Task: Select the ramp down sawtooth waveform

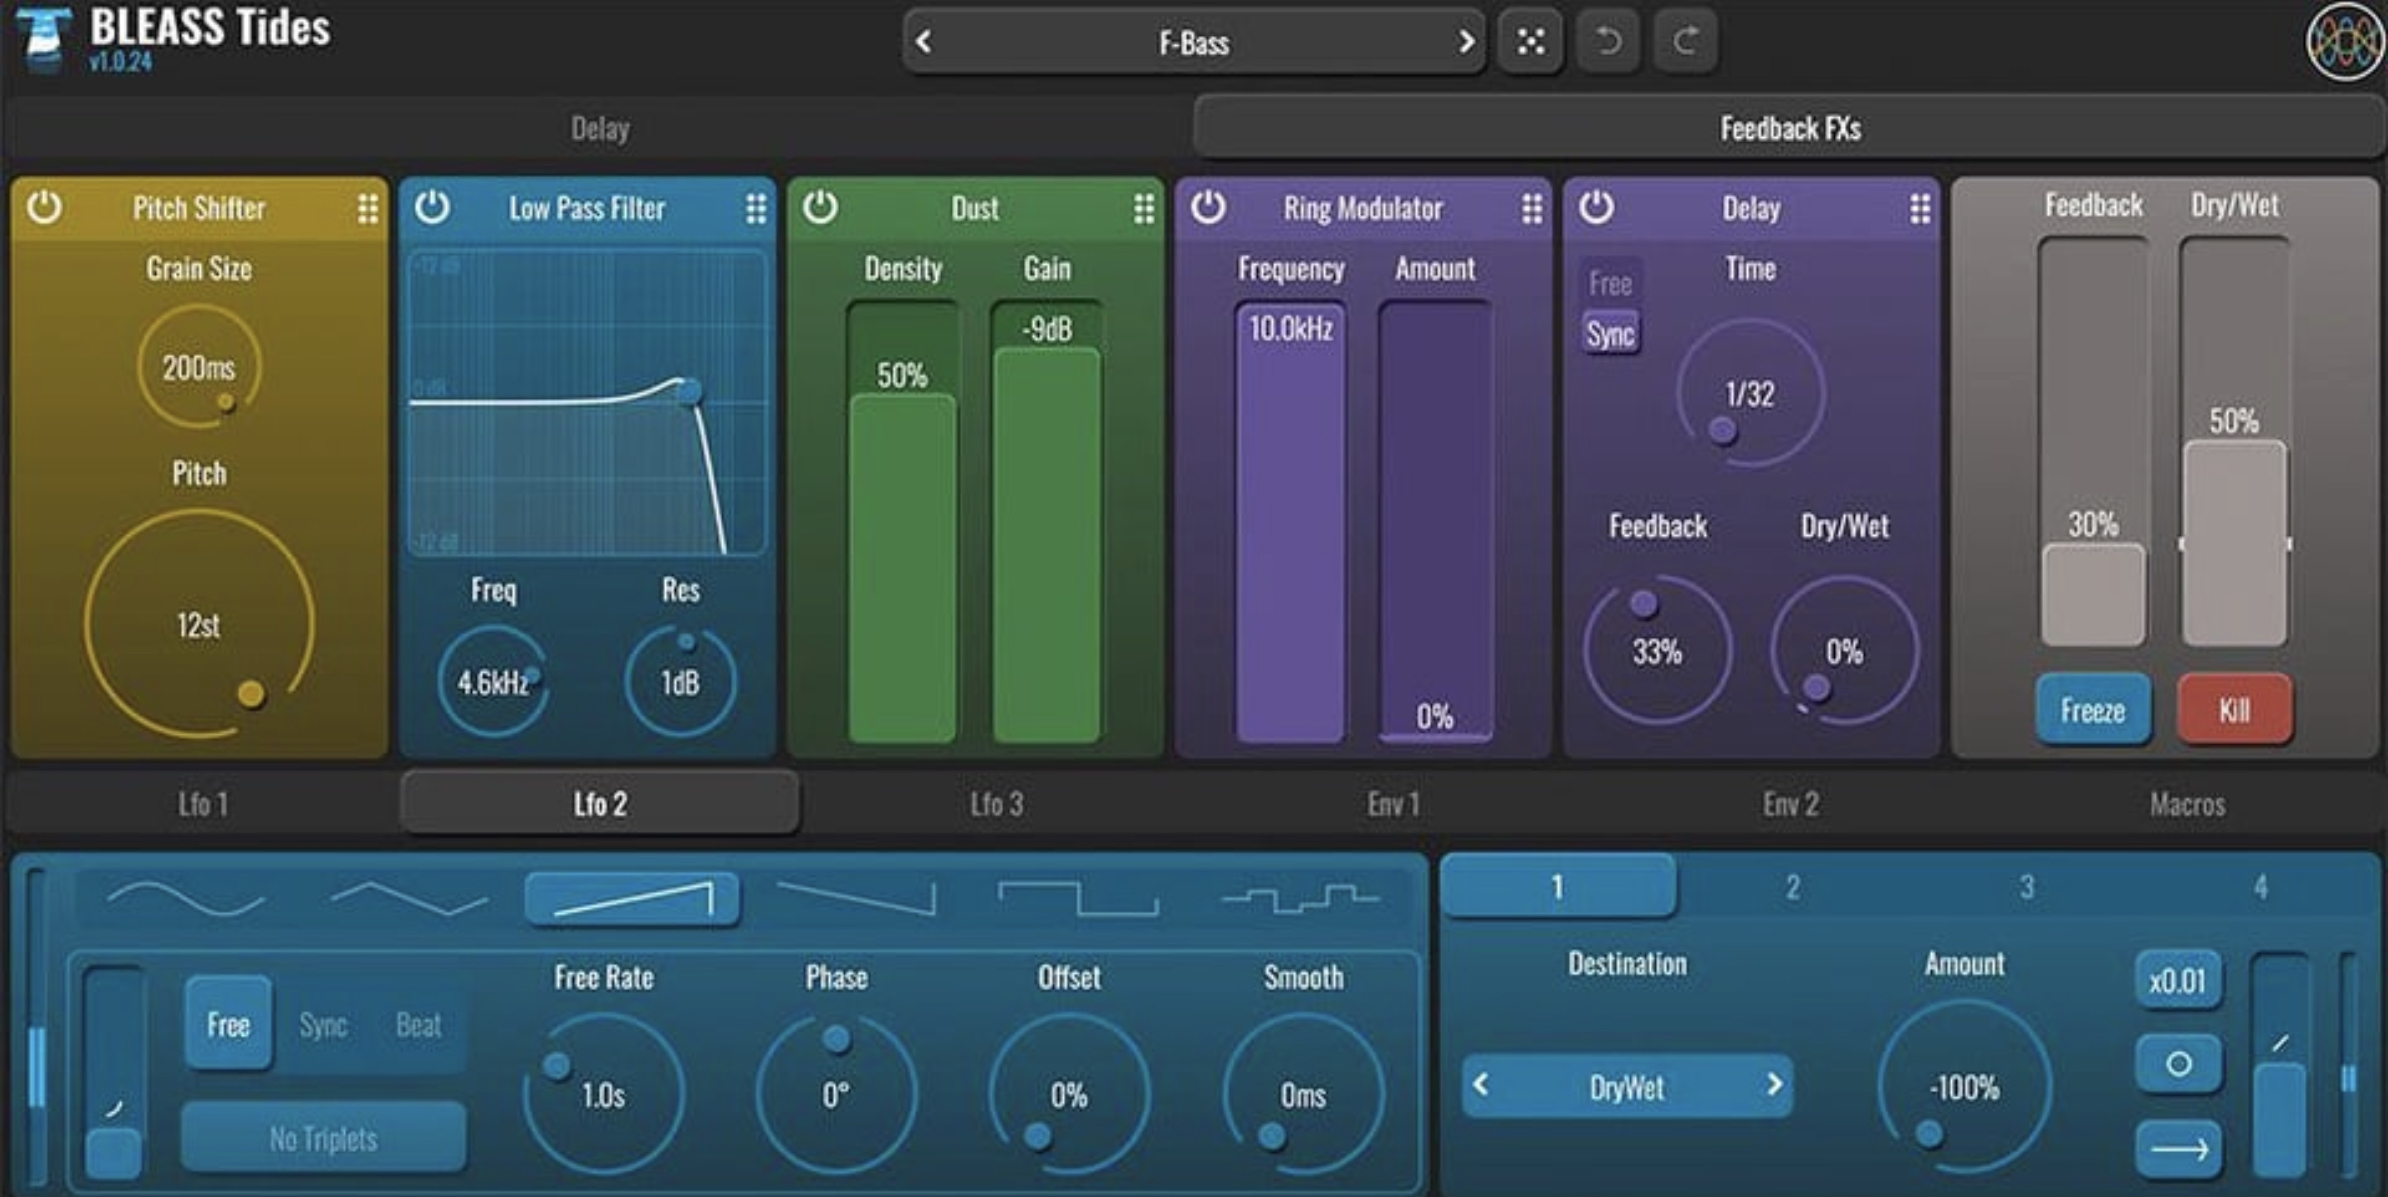Action: tap(856, 897)
